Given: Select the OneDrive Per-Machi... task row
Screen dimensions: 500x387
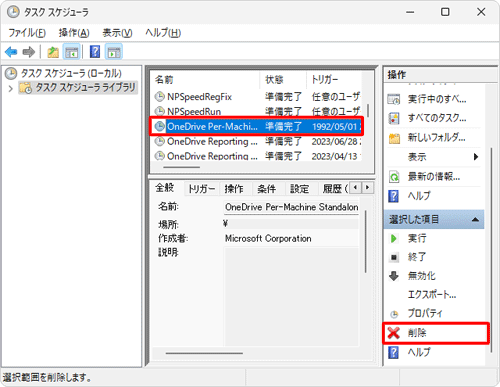Looking at the screenshot, I should (257, 126).
